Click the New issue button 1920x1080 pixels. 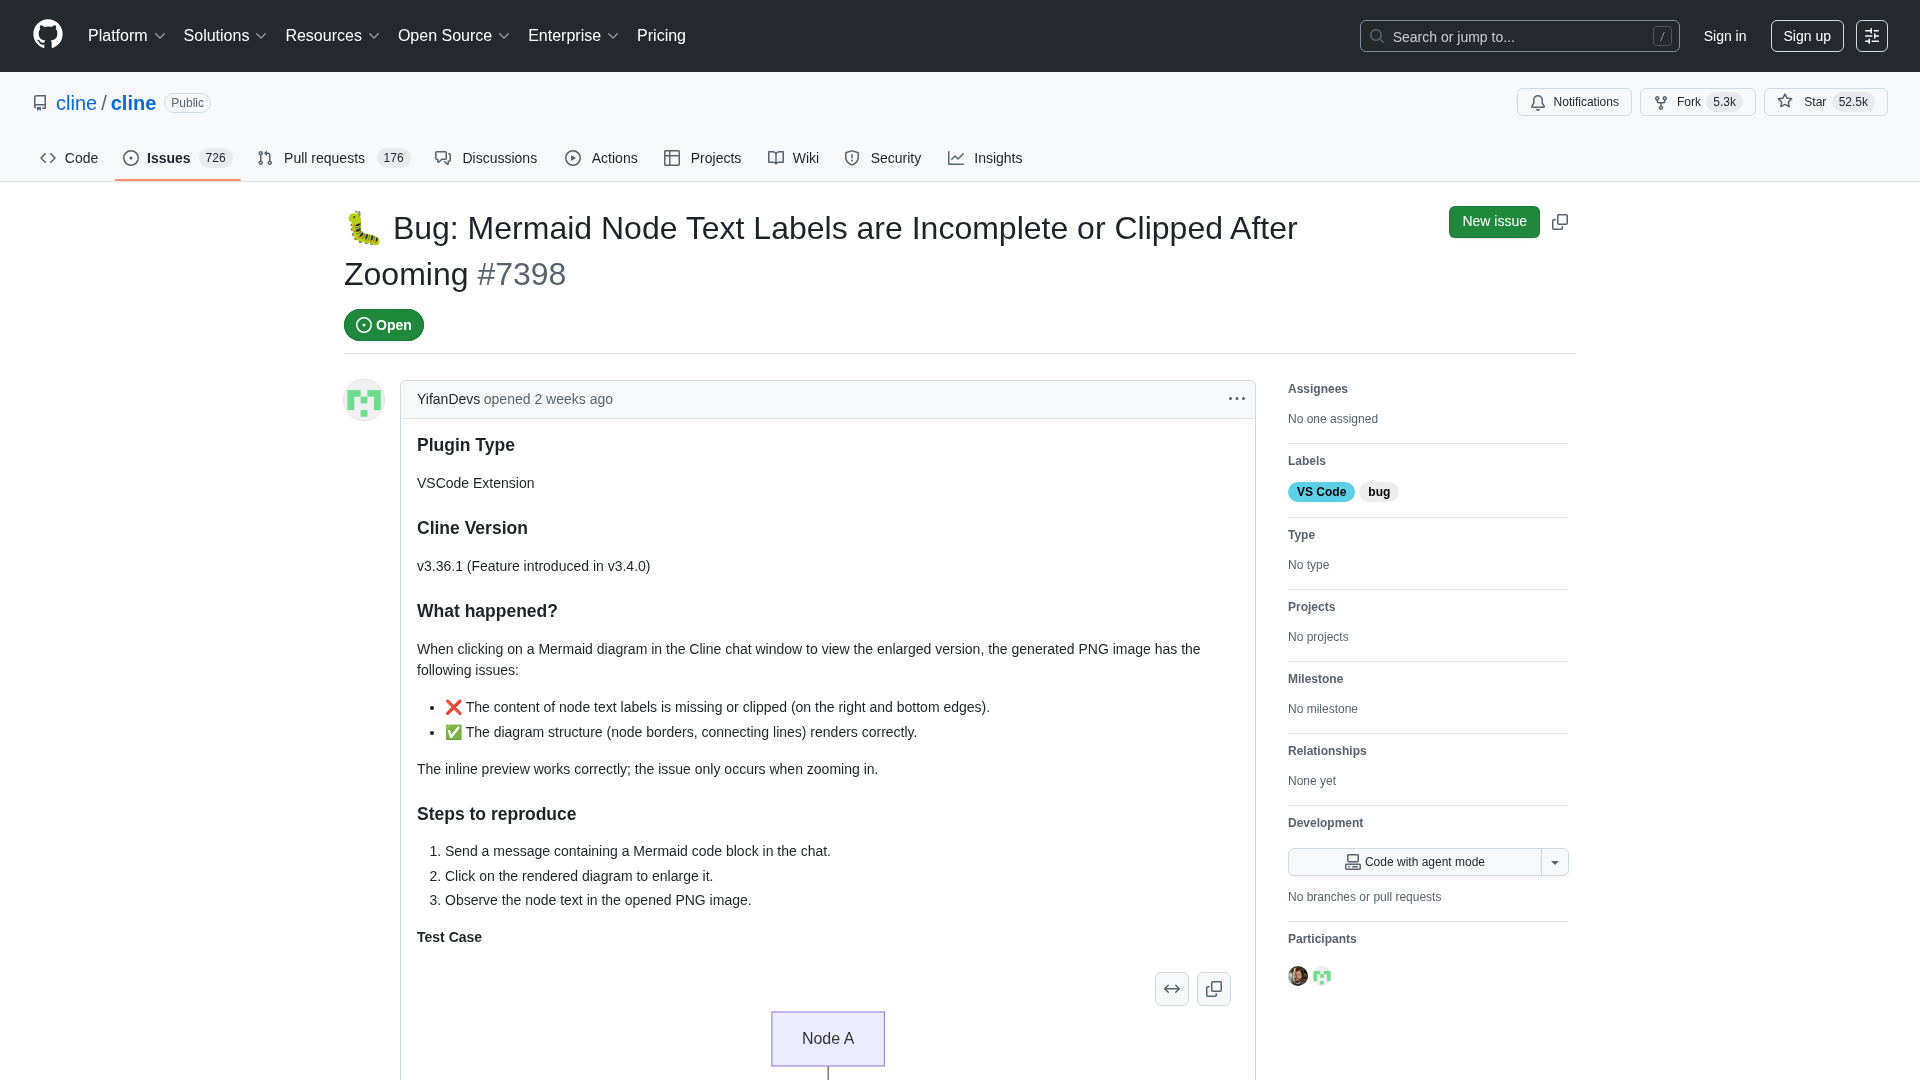(x=1494, y=222)
